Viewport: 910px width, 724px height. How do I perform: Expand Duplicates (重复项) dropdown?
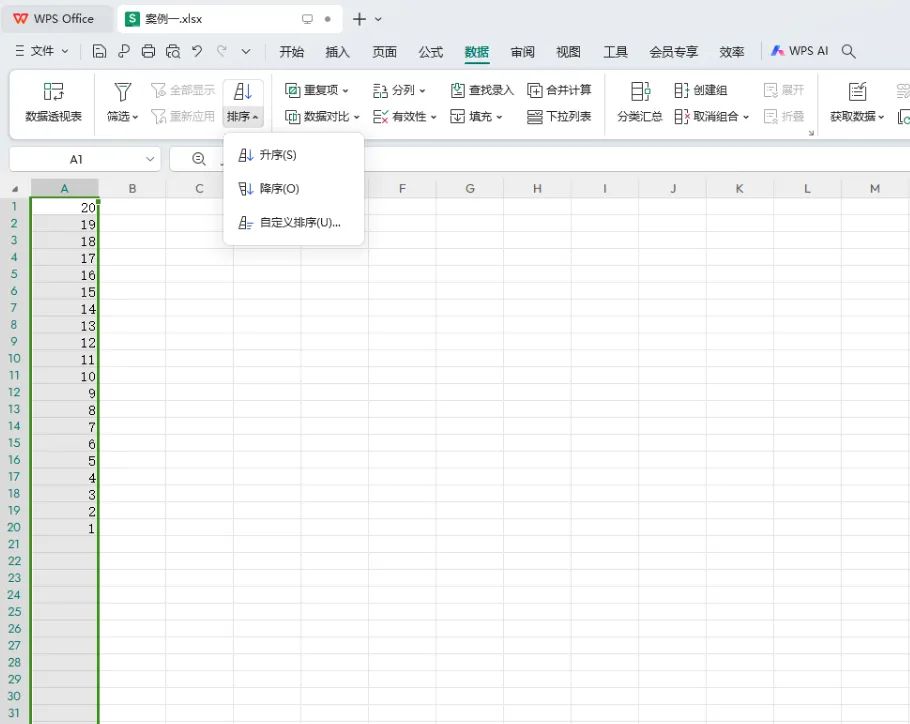coord(345,90)
